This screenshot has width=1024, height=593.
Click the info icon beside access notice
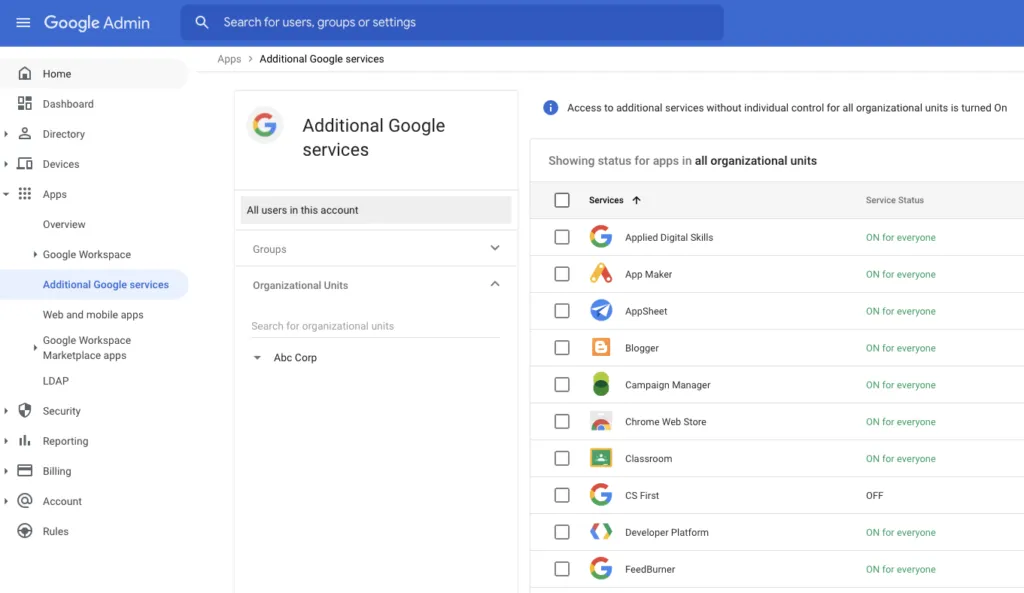click(x=551, y=108)
